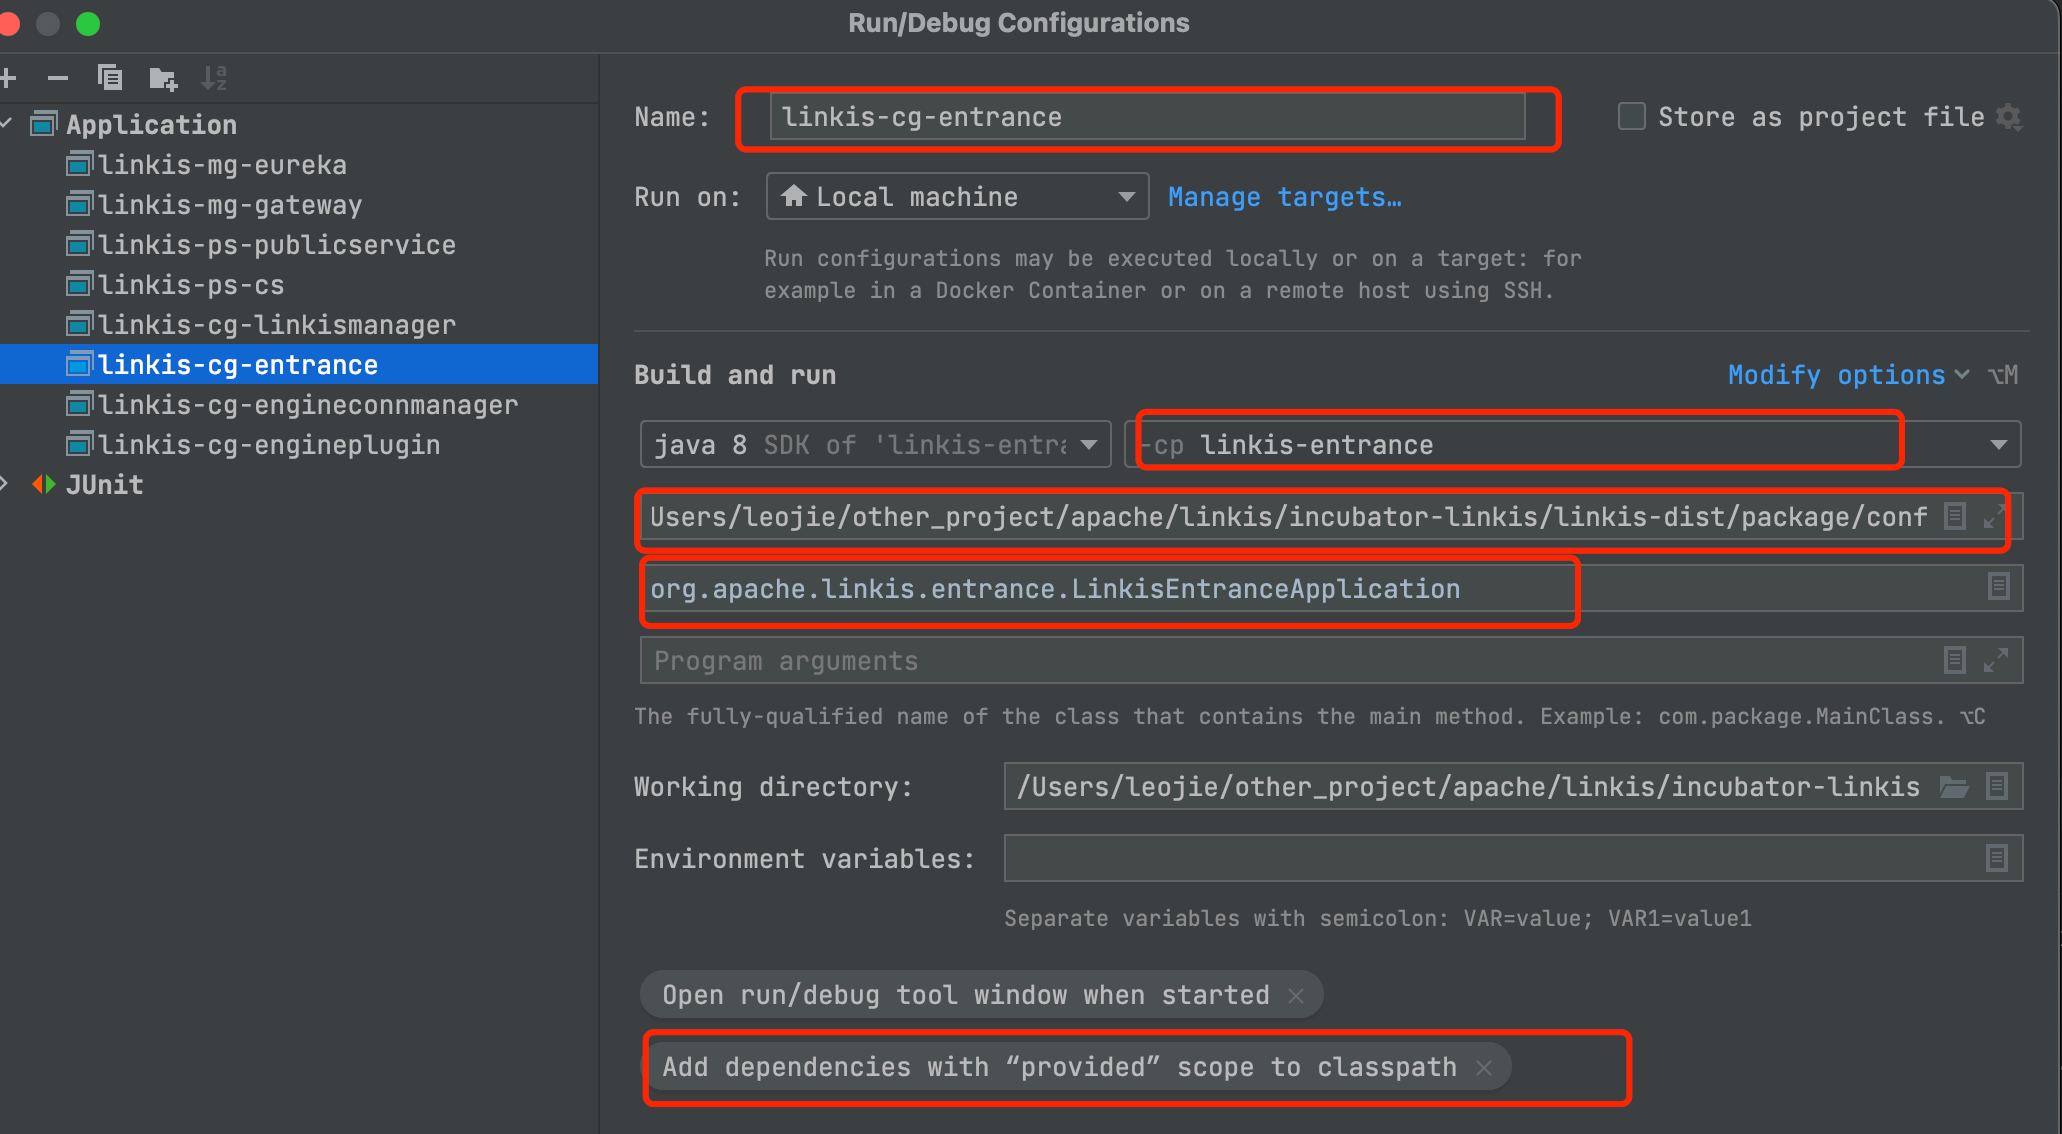Open the -cp linkis-entrance classpath dropdown

coord(1998,445)
